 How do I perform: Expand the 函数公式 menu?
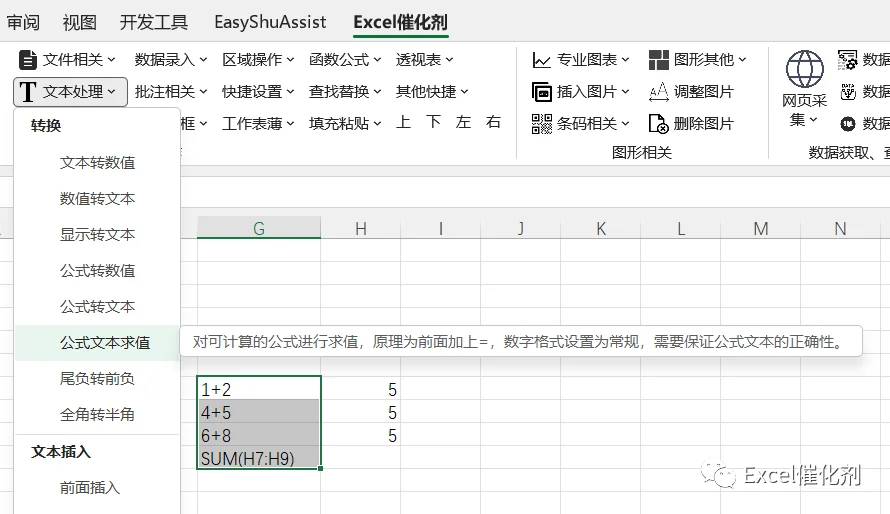[x=345, y=60]
